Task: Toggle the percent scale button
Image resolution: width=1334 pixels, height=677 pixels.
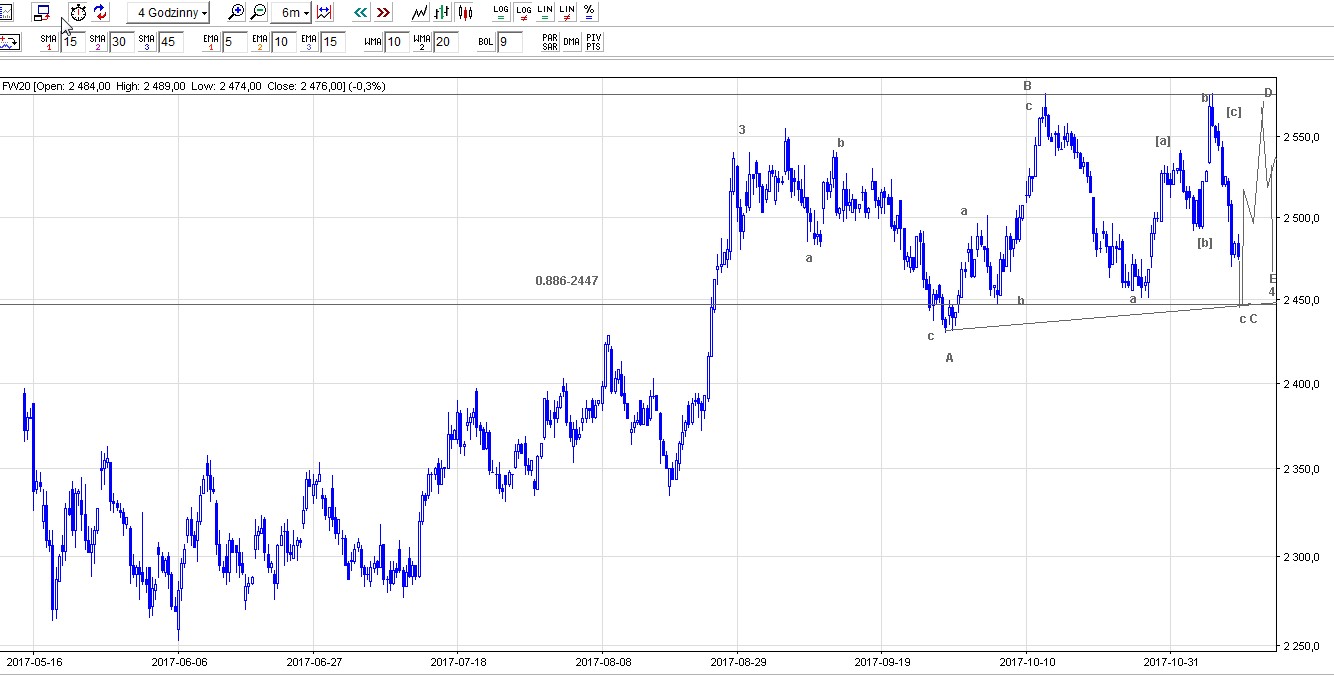Action: [589, 13]
